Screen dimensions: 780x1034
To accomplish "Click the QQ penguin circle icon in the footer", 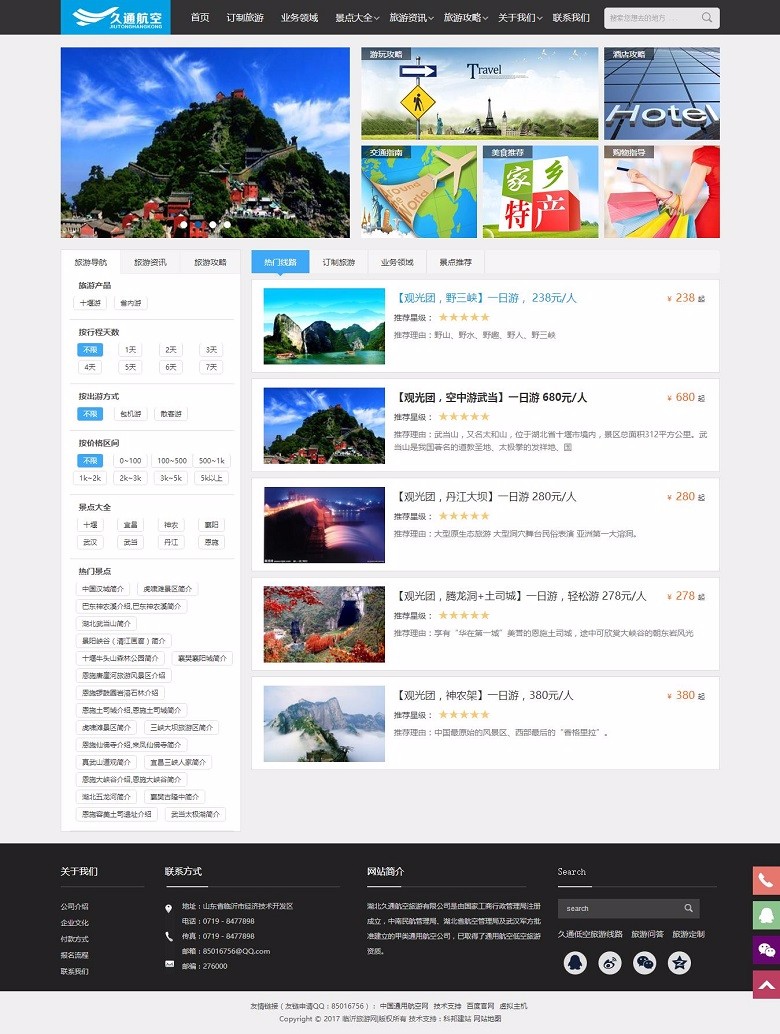I will coord(575,963).
